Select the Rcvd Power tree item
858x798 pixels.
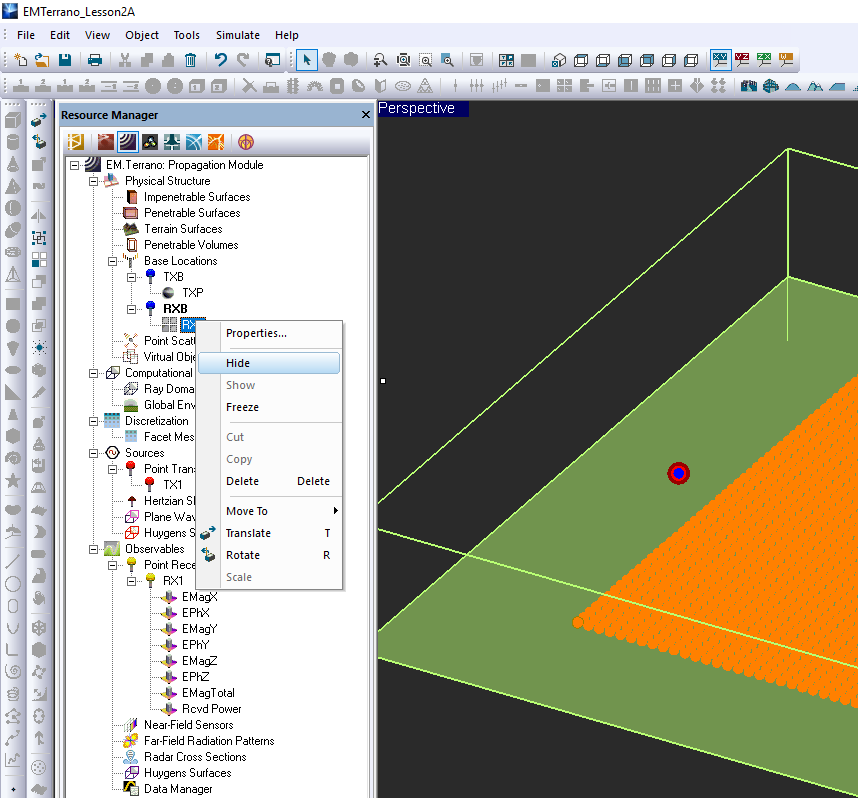pyautogui.click(x=211, y=709)
